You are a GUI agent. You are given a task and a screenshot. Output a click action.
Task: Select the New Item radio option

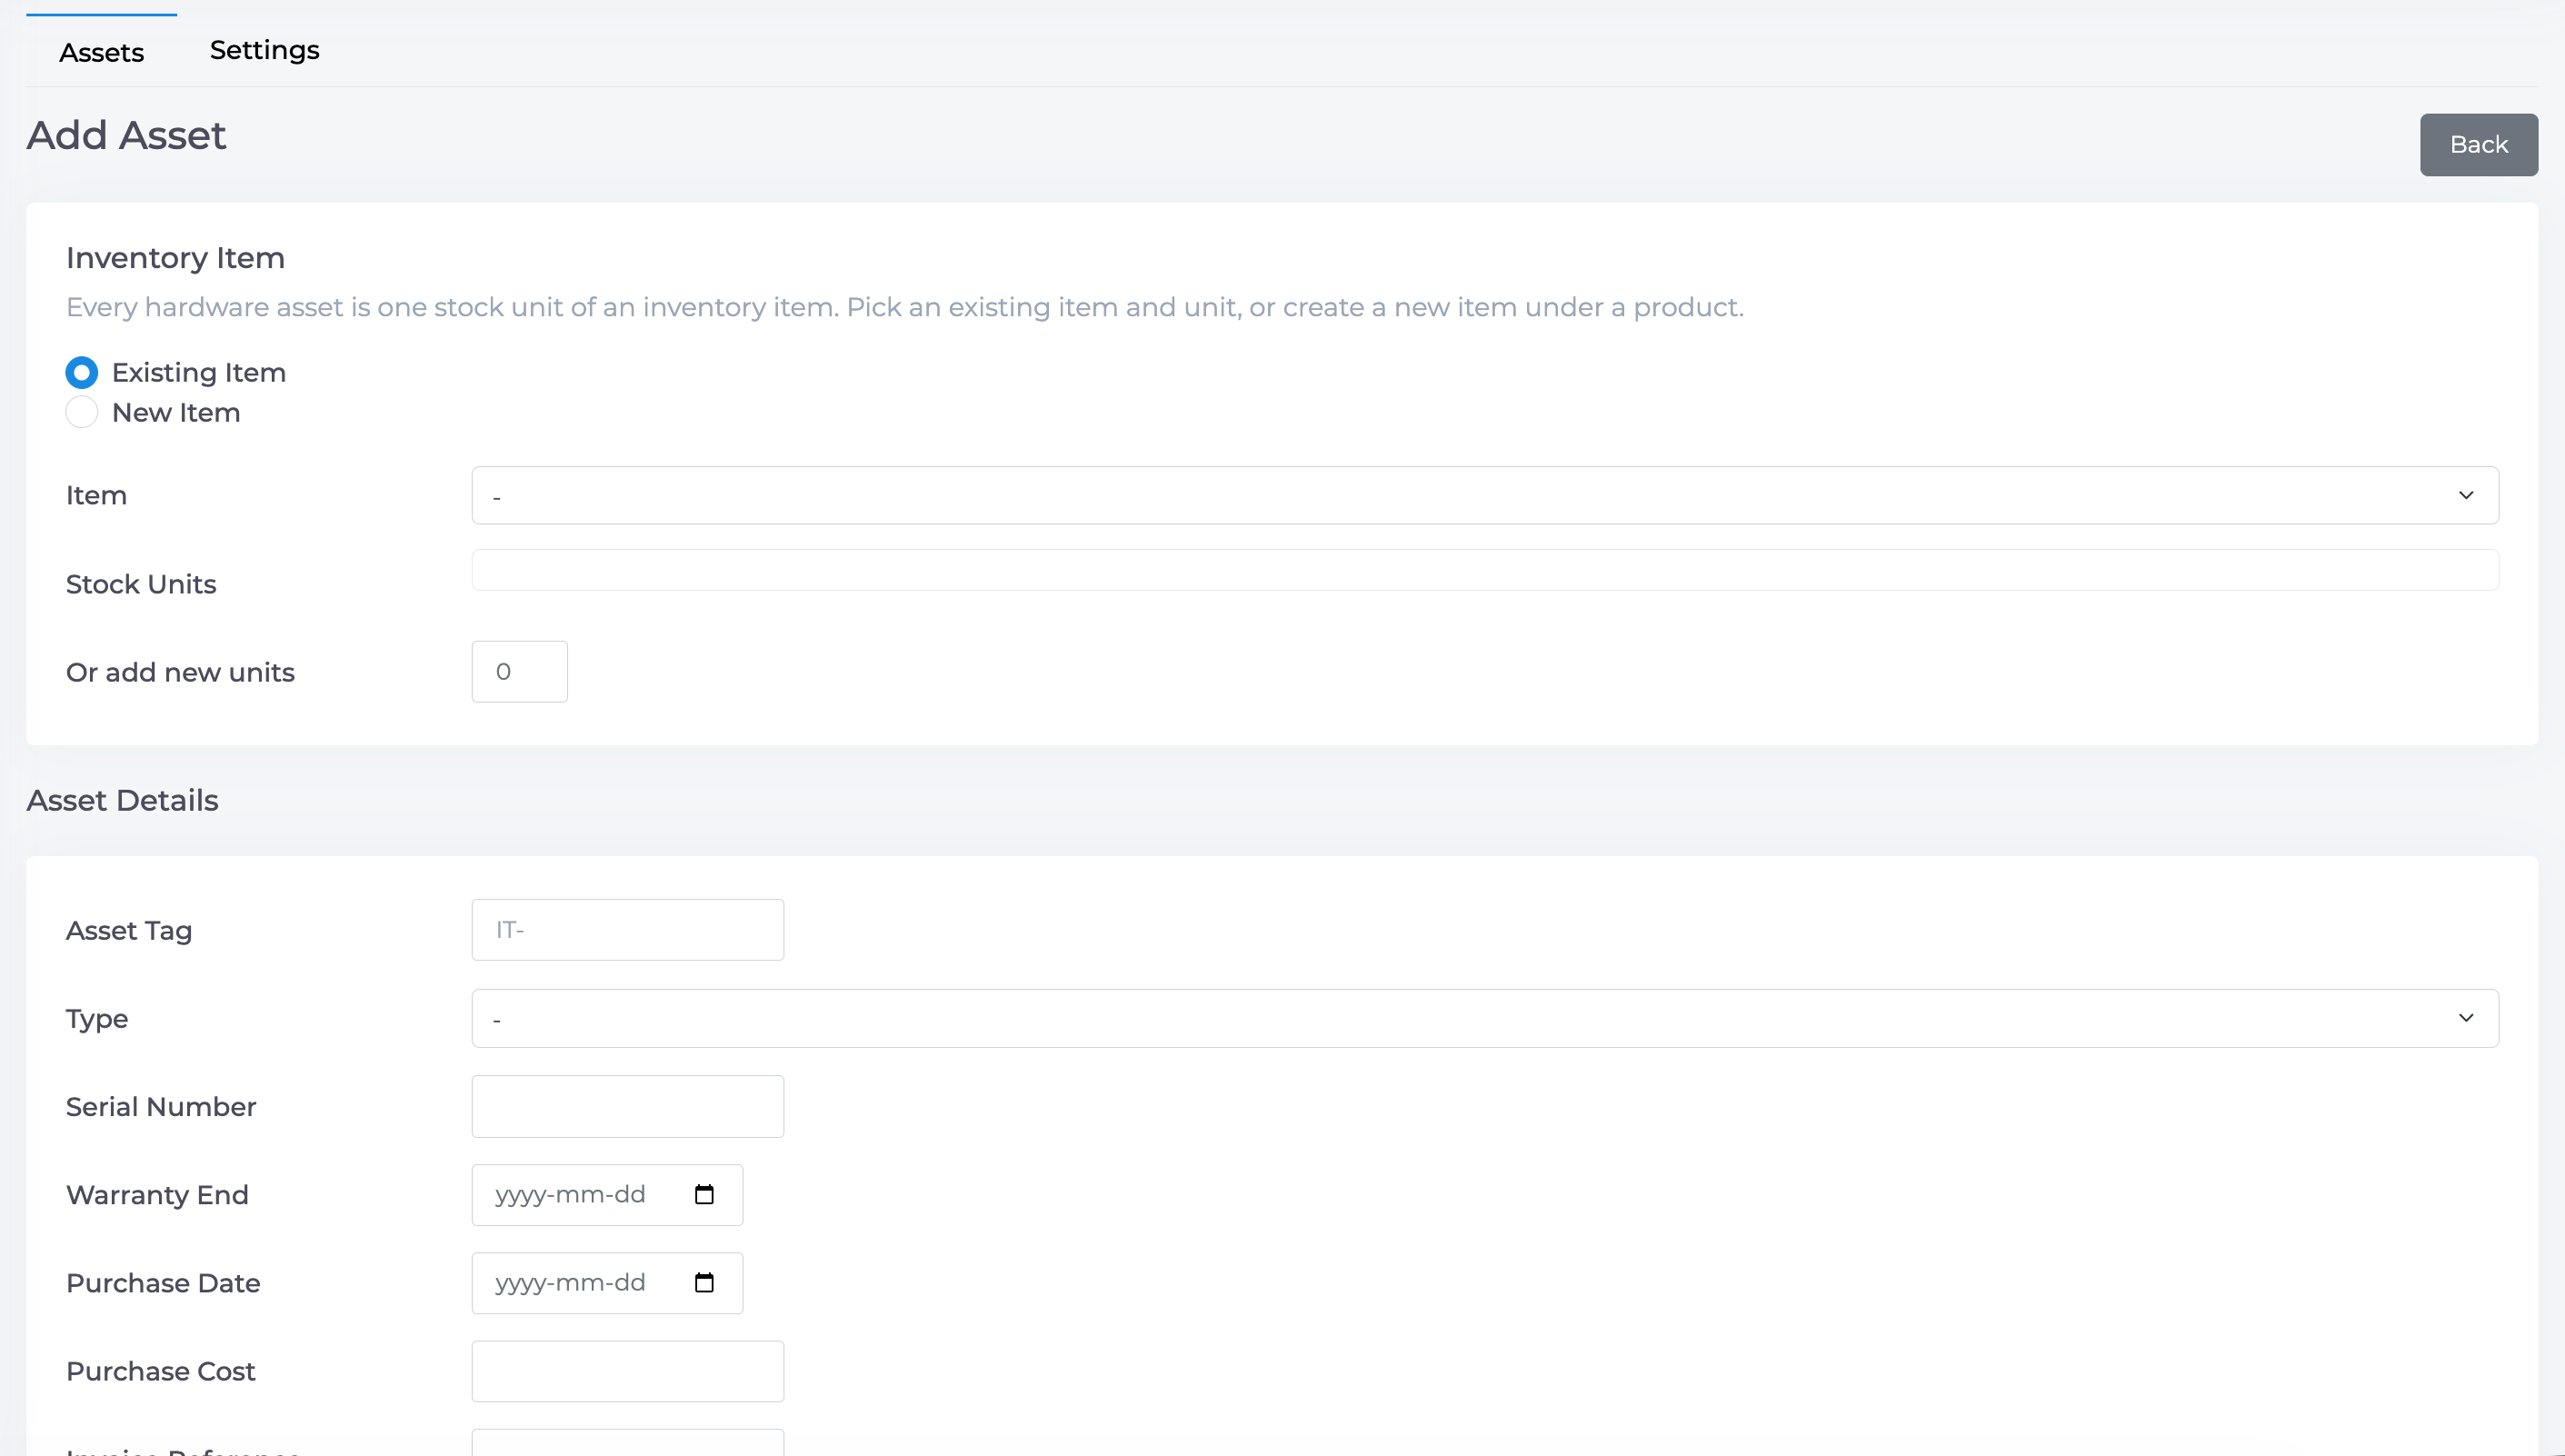coord(82,412)
